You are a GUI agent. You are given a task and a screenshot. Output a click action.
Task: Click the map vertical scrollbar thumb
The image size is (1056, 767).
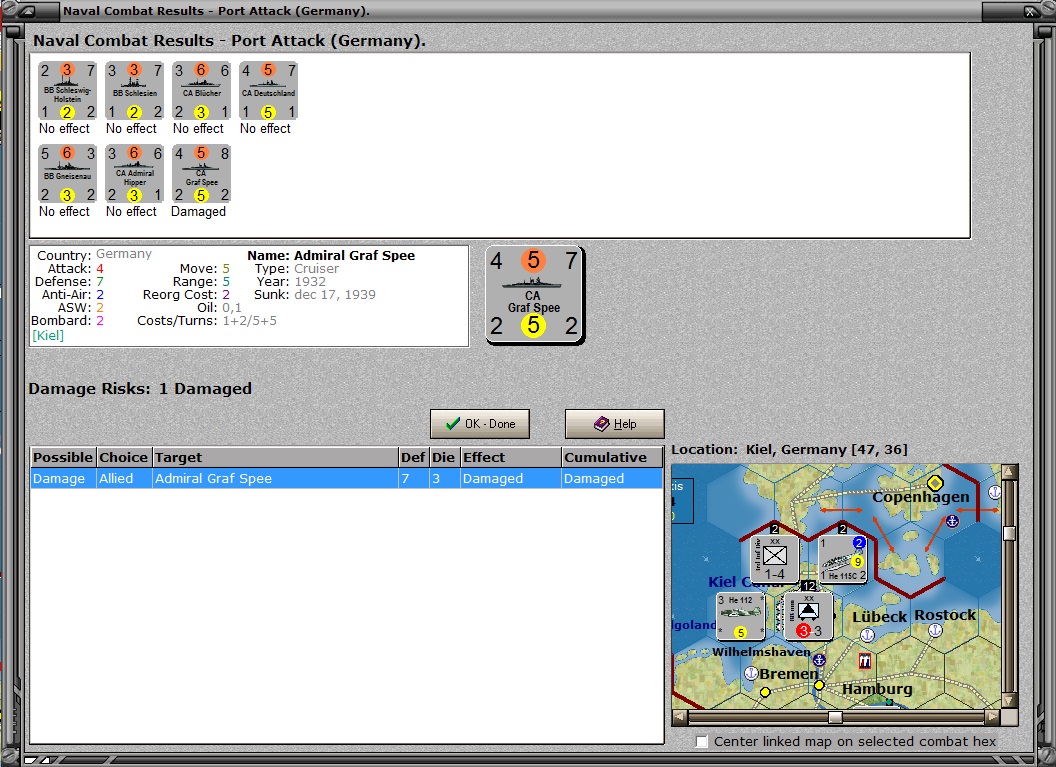pyautogui.click(x=1009, y=533)
